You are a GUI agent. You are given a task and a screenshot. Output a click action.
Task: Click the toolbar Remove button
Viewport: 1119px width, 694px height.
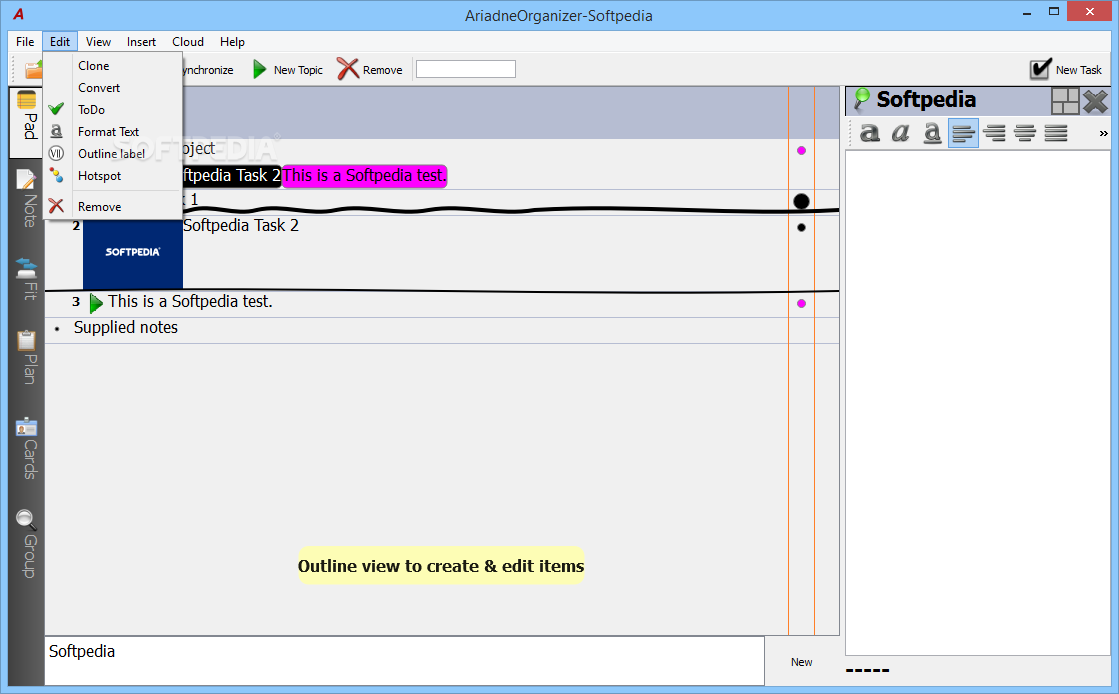(x=370, y=70)
